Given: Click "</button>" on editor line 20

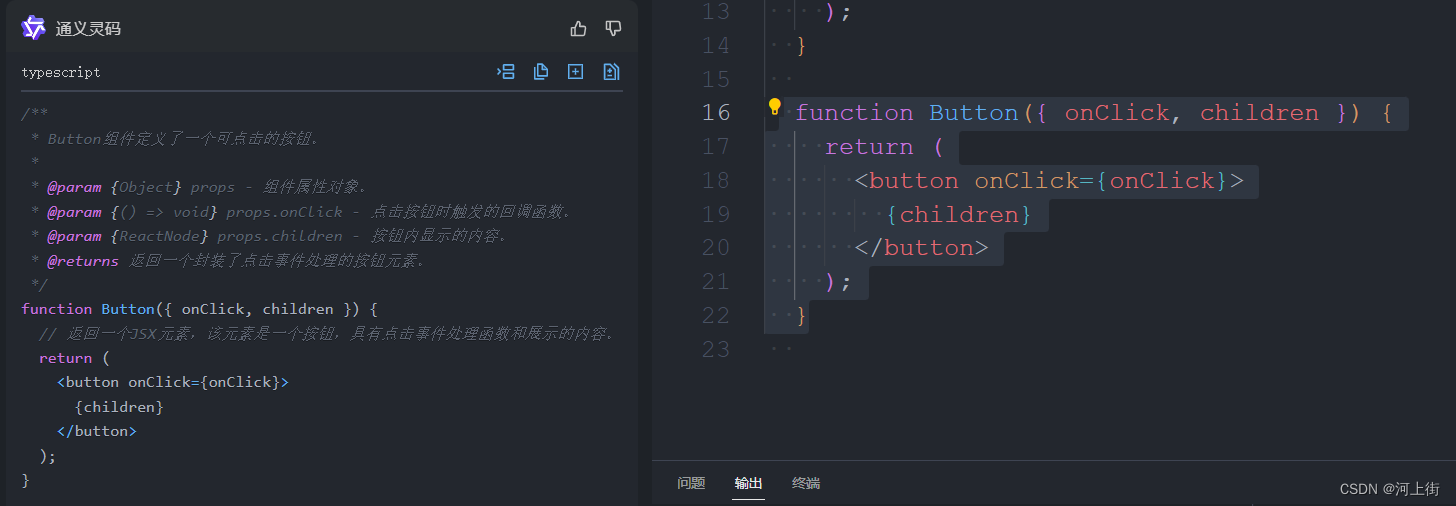Looking at the screenshot, I should pyautogui.click(x=921, y=248).
